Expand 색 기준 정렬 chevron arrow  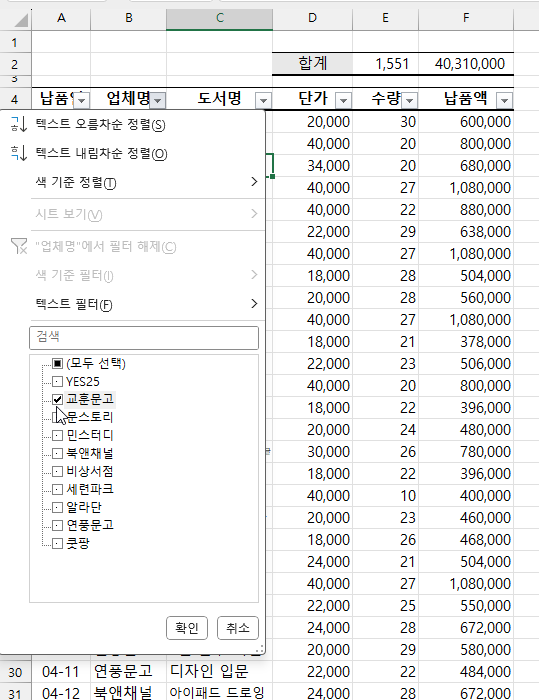pos(254,182)
